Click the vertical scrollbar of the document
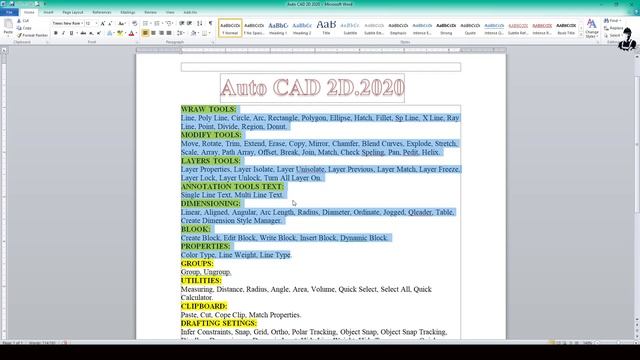 click(x=636, y=188)
